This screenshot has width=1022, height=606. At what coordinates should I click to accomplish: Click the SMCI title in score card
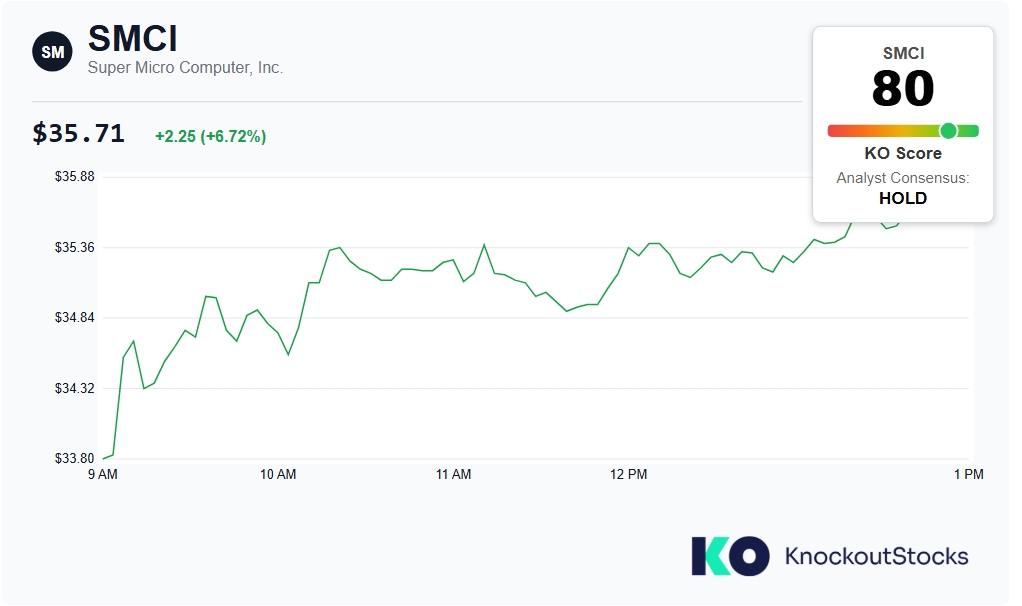[x=903, y=53]
